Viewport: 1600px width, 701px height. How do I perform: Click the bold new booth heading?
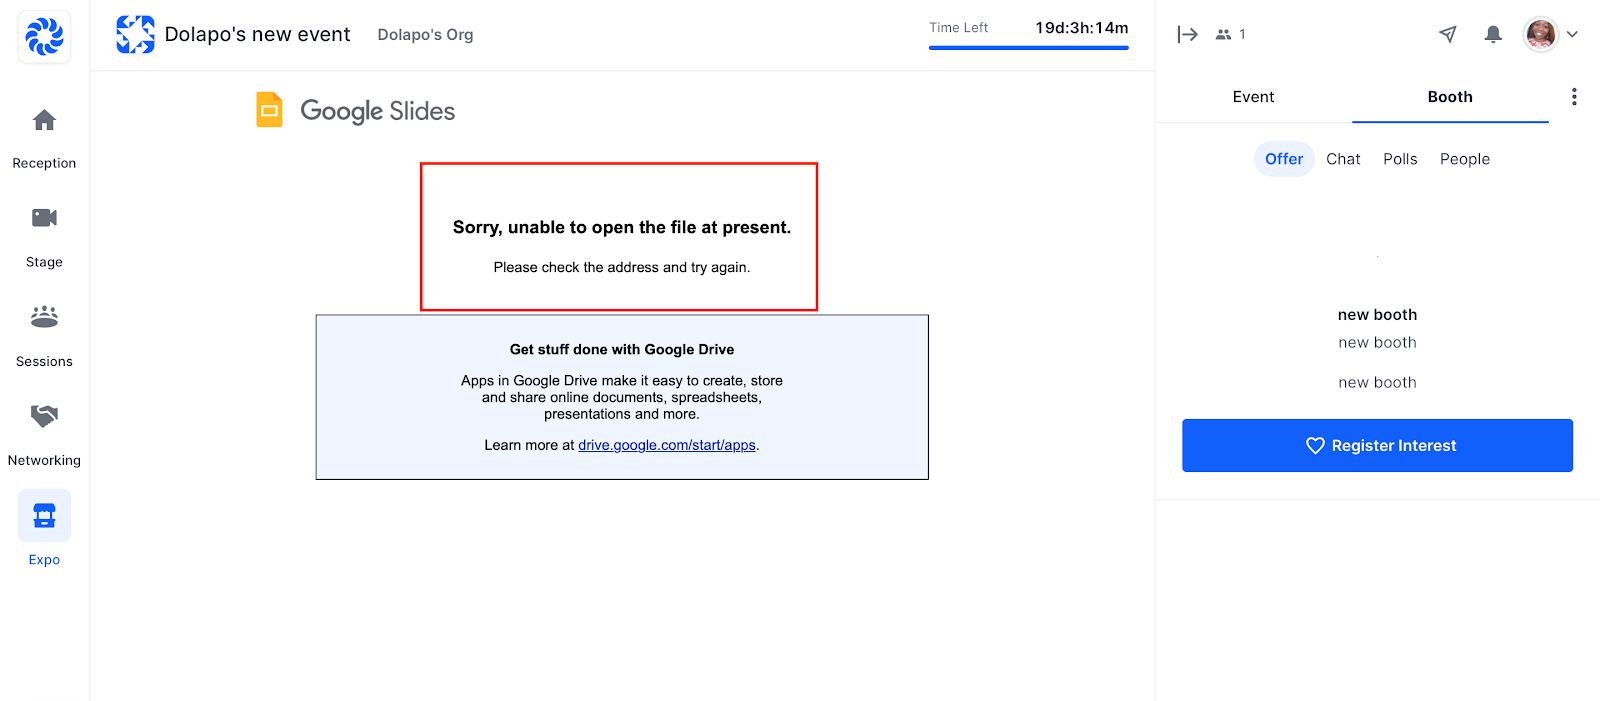point(1377,315)
